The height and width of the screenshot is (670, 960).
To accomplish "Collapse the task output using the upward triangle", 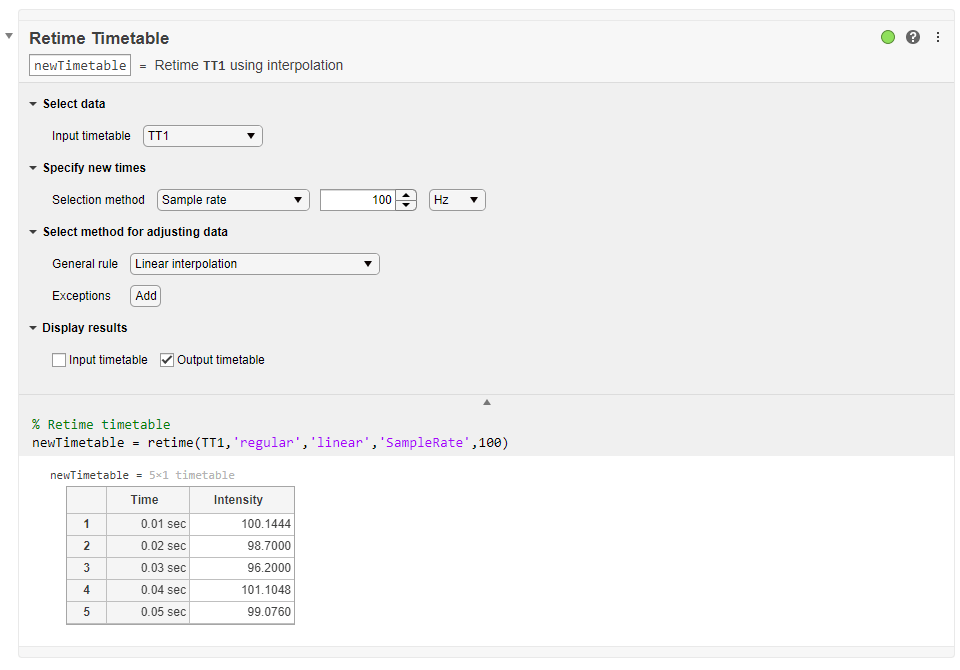I will click(x=486, y=401).
